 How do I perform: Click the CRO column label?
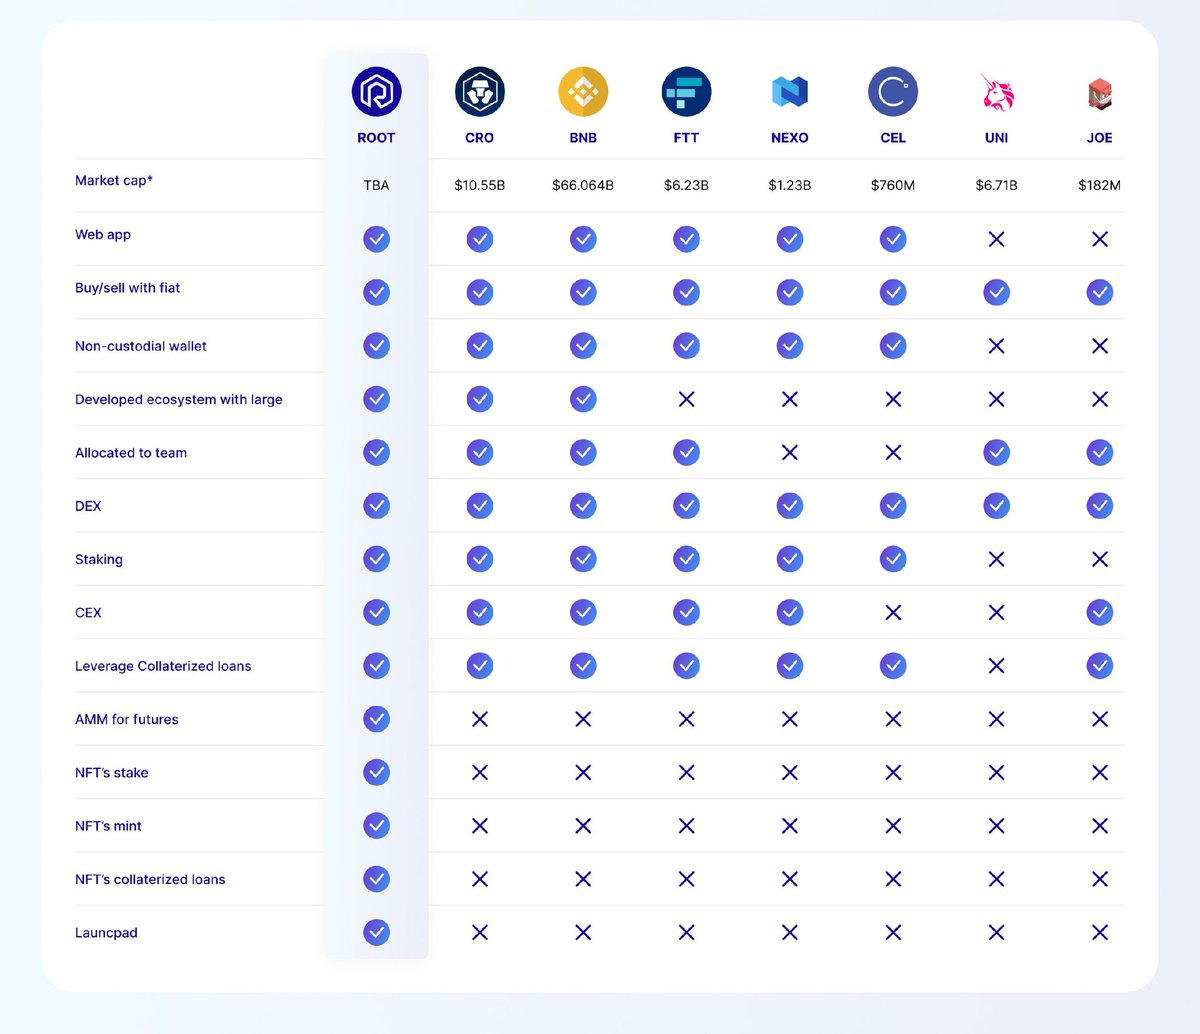coord(480,138)
